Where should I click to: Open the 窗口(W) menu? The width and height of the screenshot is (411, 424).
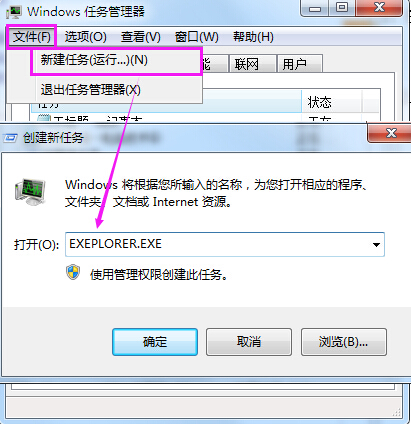click(x=197, y=37)
